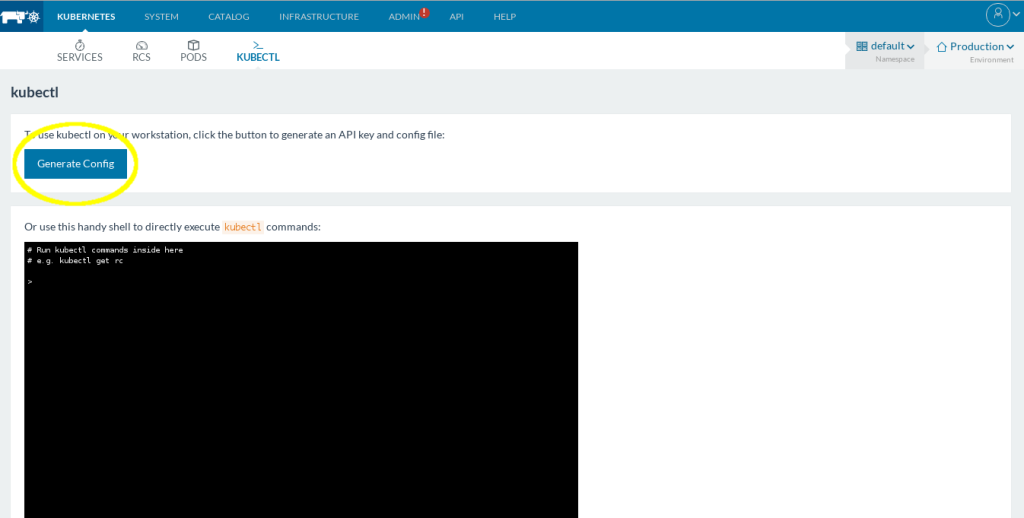
Task: Click the Kubectl terminal prompt icon
Action: point(258,45)
